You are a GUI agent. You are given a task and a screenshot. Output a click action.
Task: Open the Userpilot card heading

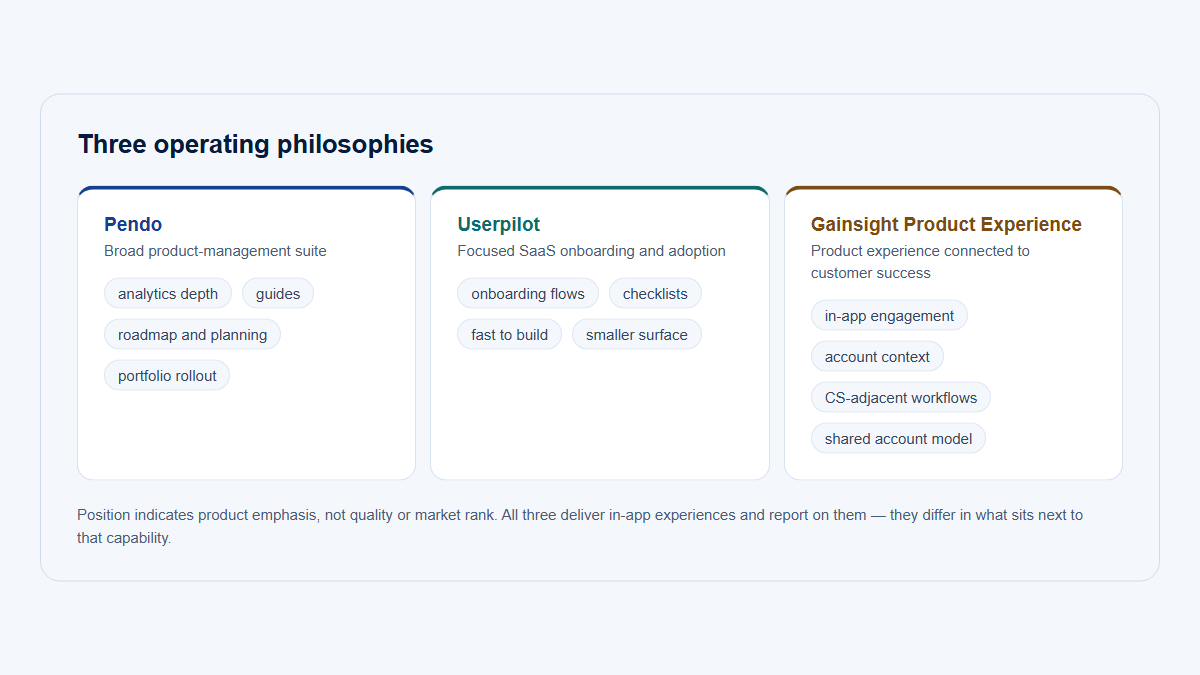click(499, 224)
